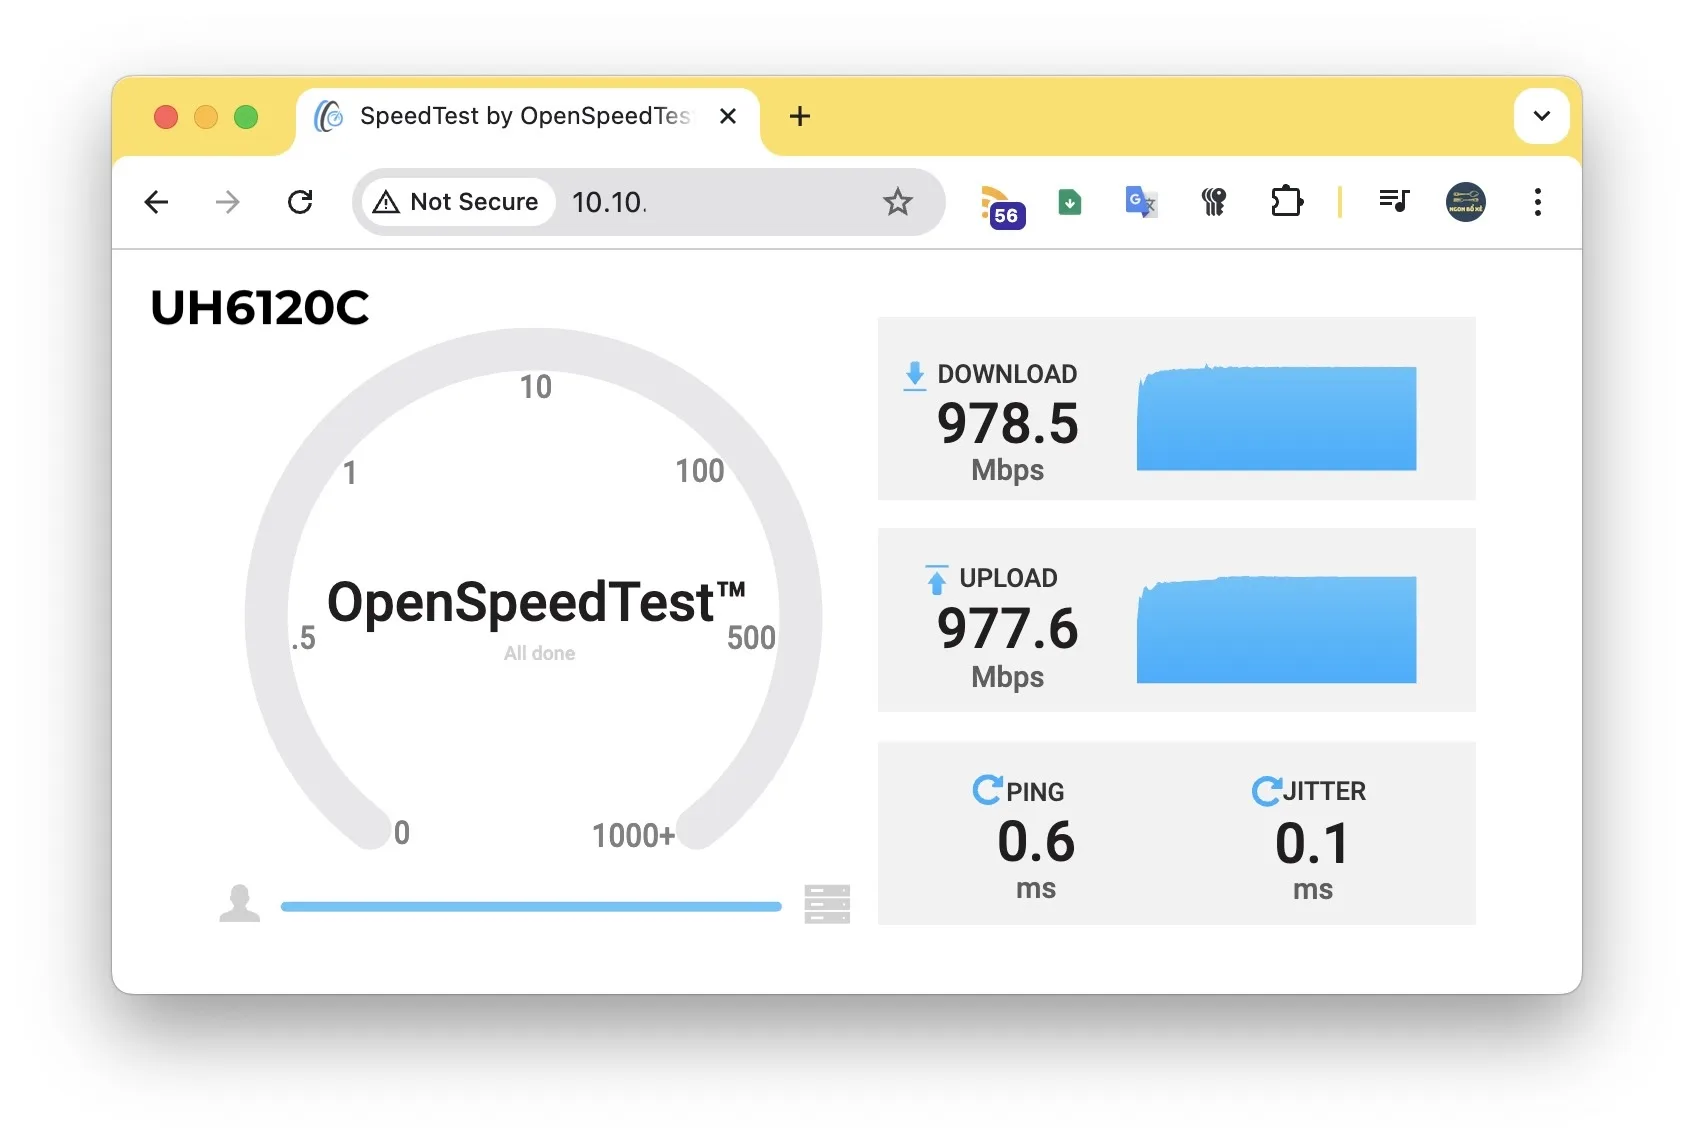1694x1142 pixels.
Task: Click the red window close button
Action: point(166,117)
